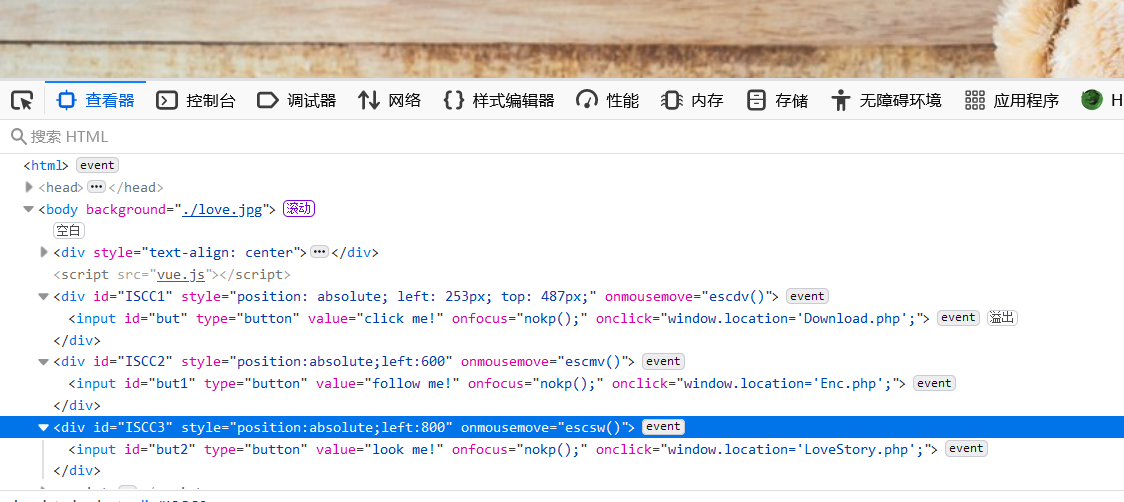Open the 应用程序 application tab

pyautogui.click(x=1011, y=100)
